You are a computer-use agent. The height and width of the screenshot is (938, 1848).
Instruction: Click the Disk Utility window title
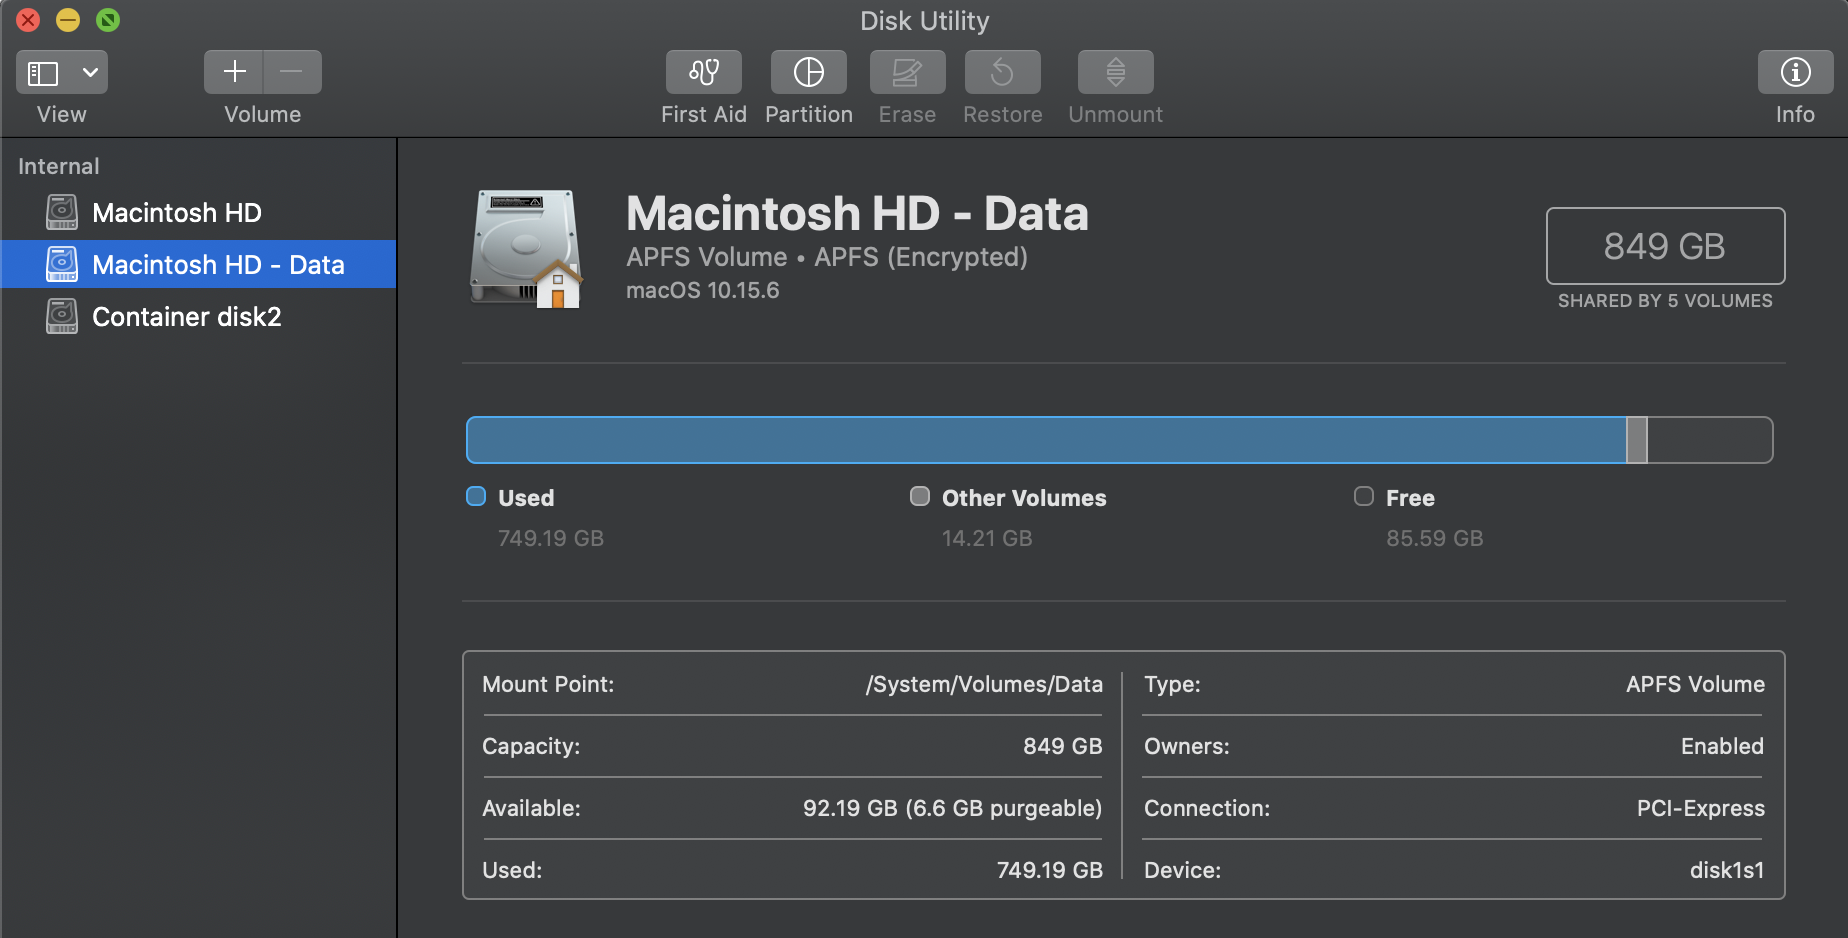coord(924,21)
